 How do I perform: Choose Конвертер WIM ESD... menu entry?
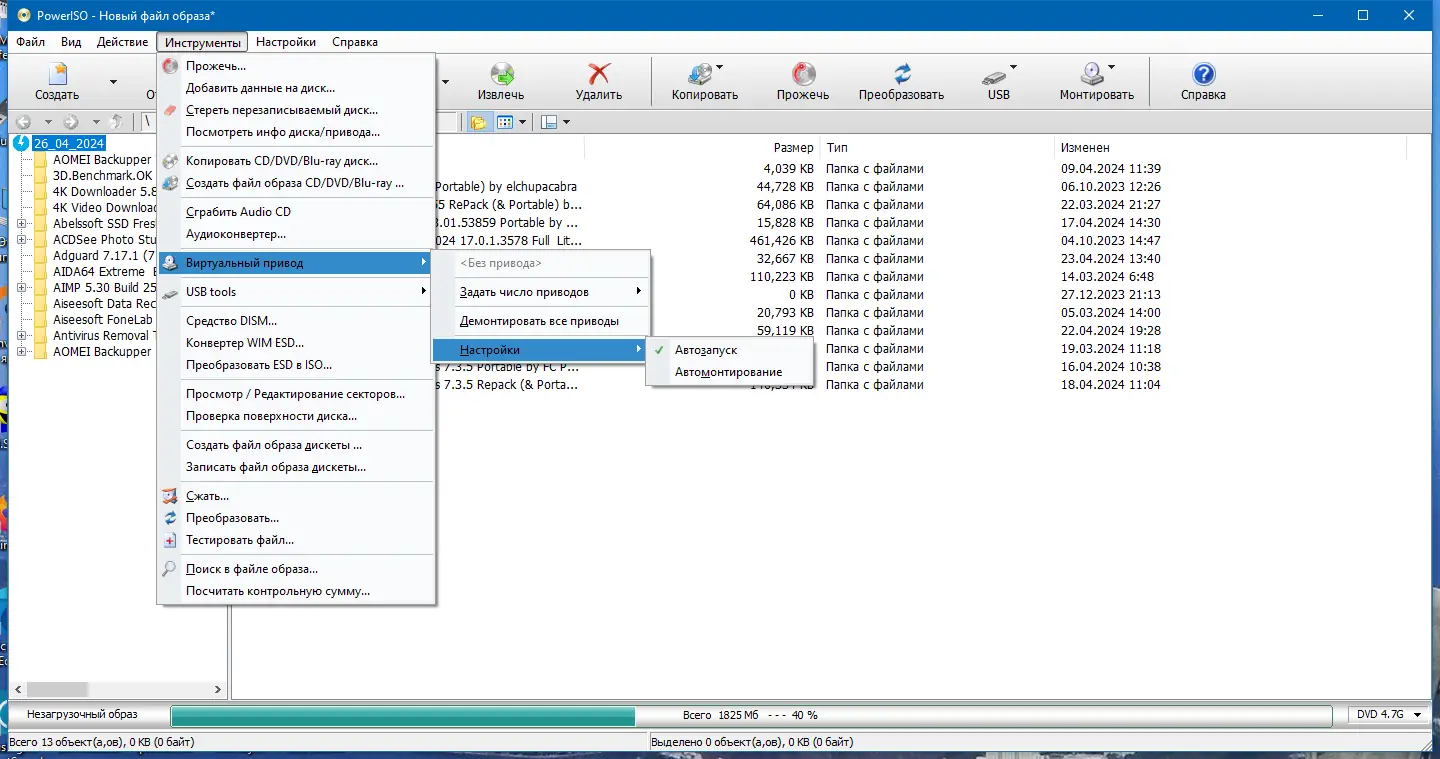pos(296,343)
